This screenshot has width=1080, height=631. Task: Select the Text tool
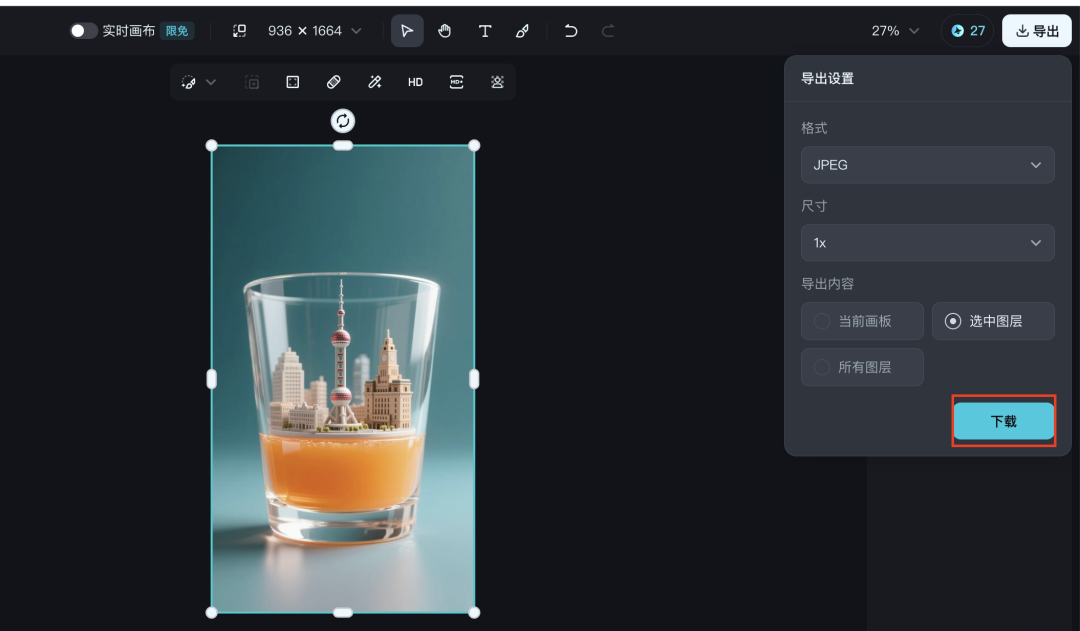pyautogui.click(x=485, y=31)
